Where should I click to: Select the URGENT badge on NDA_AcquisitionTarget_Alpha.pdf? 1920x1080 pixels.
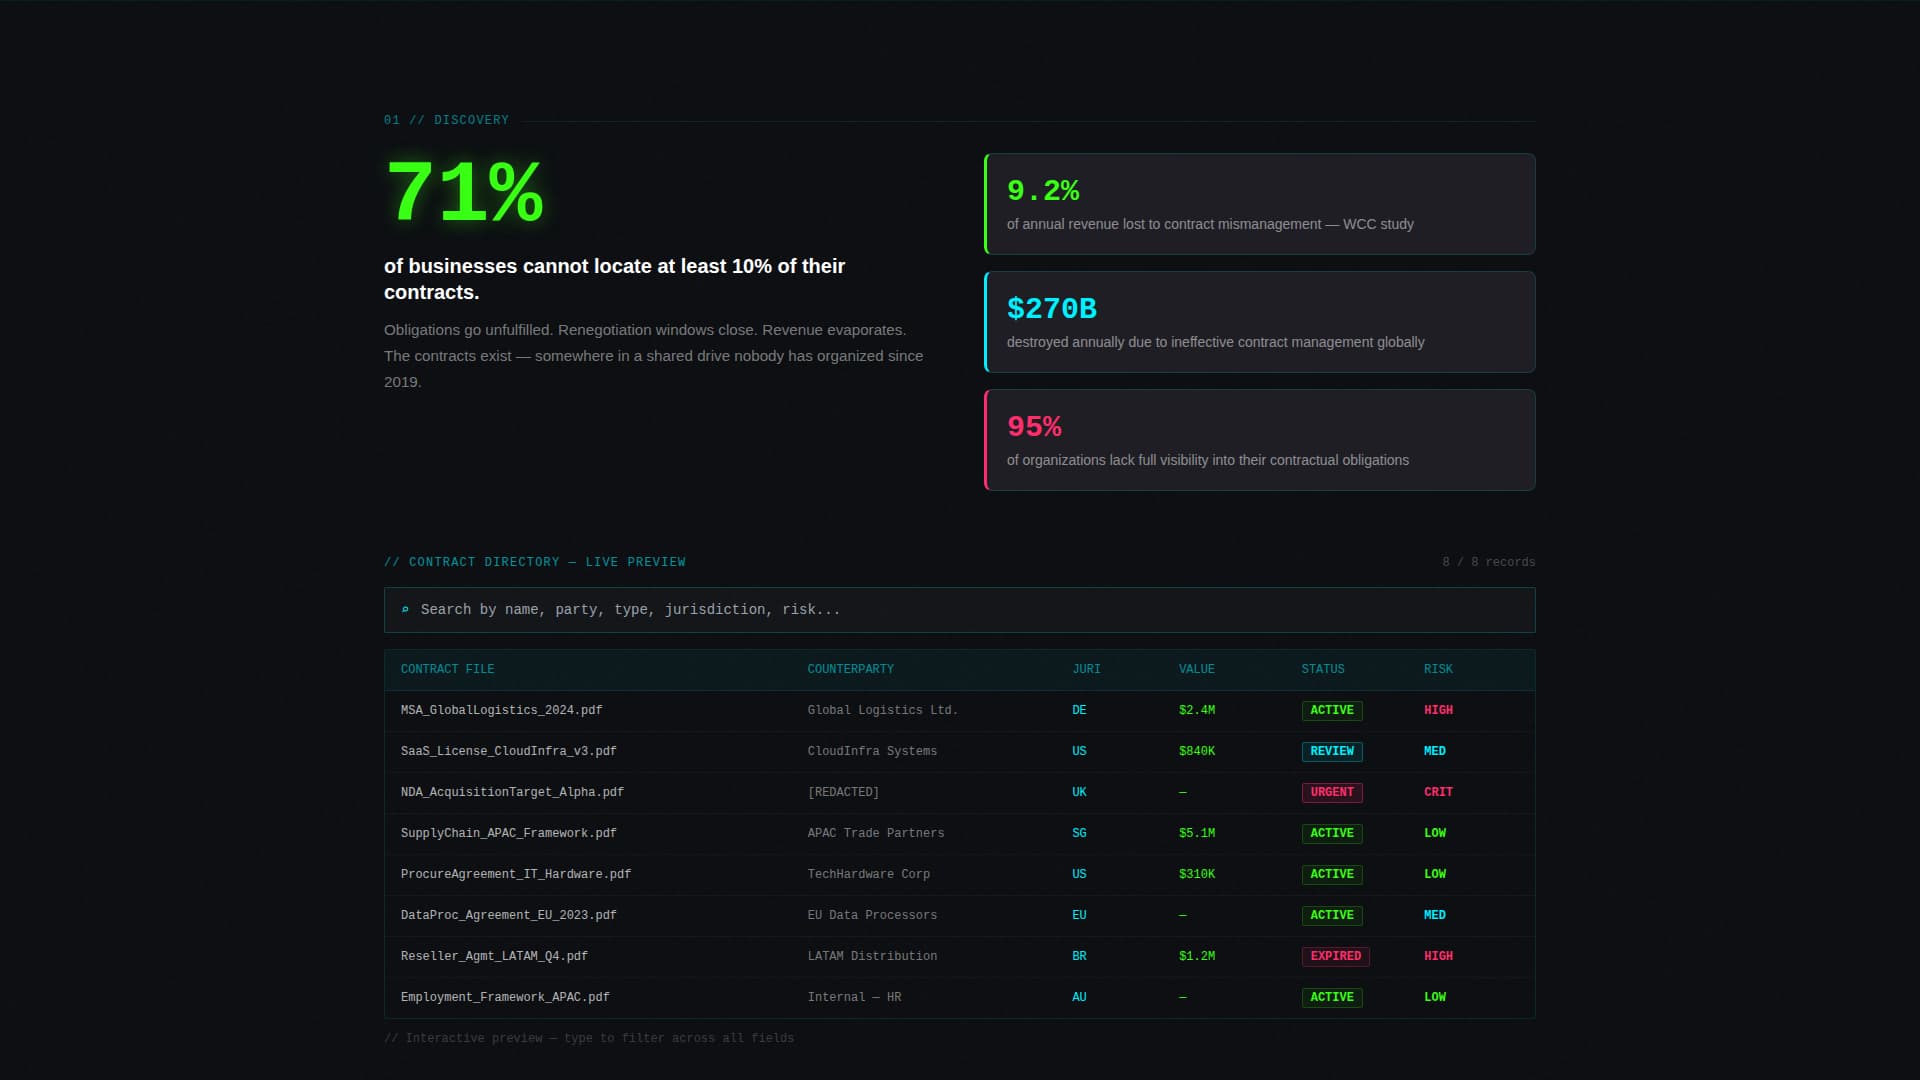[1332, 792]
